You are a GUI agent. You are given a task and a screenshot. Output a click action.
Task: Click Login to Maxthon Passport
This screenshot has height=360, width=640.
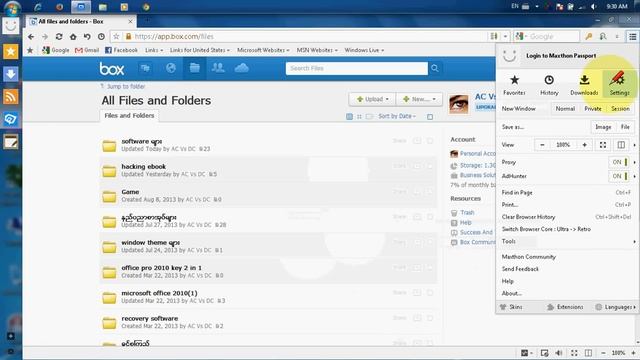(561, 56)
